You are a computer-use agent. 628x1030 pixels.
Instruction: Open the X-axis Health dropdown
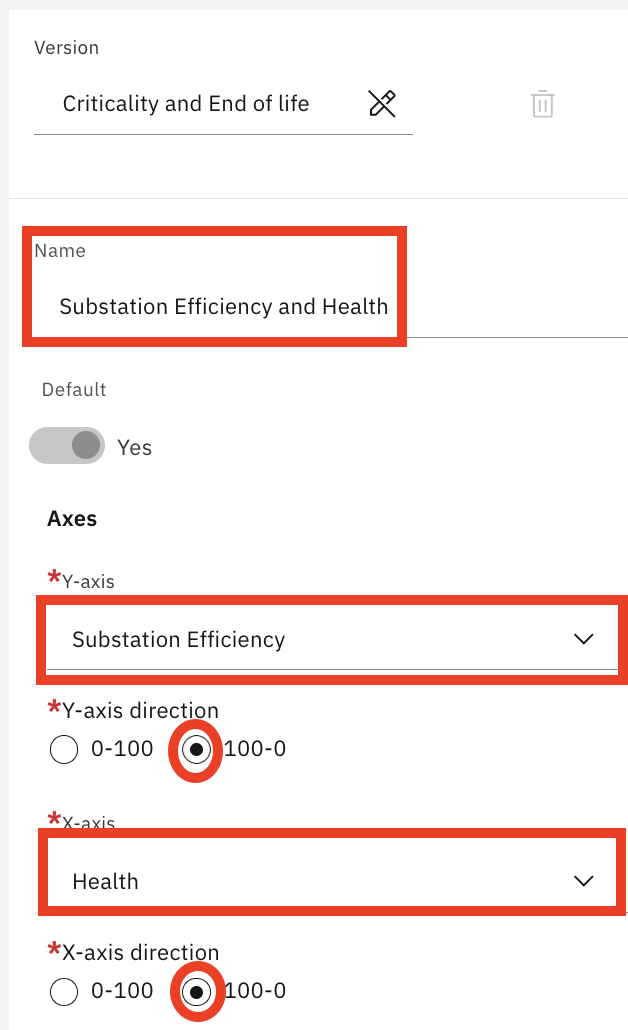[332, 881]
